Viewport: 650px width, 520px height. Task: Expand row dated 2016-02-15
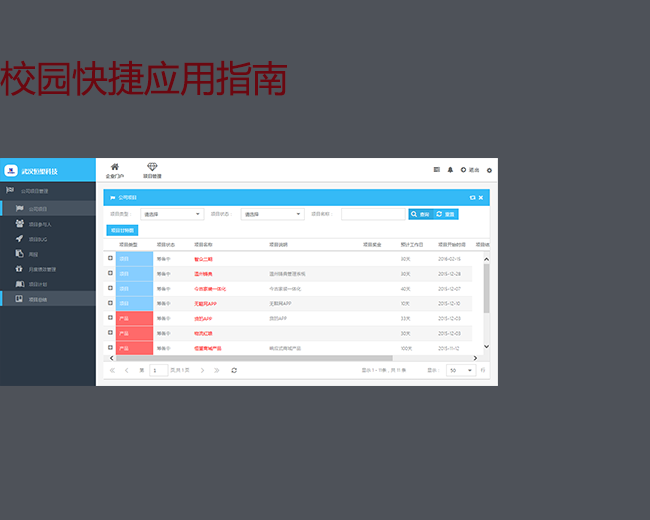pyautogui.click(x=110, y=258)
